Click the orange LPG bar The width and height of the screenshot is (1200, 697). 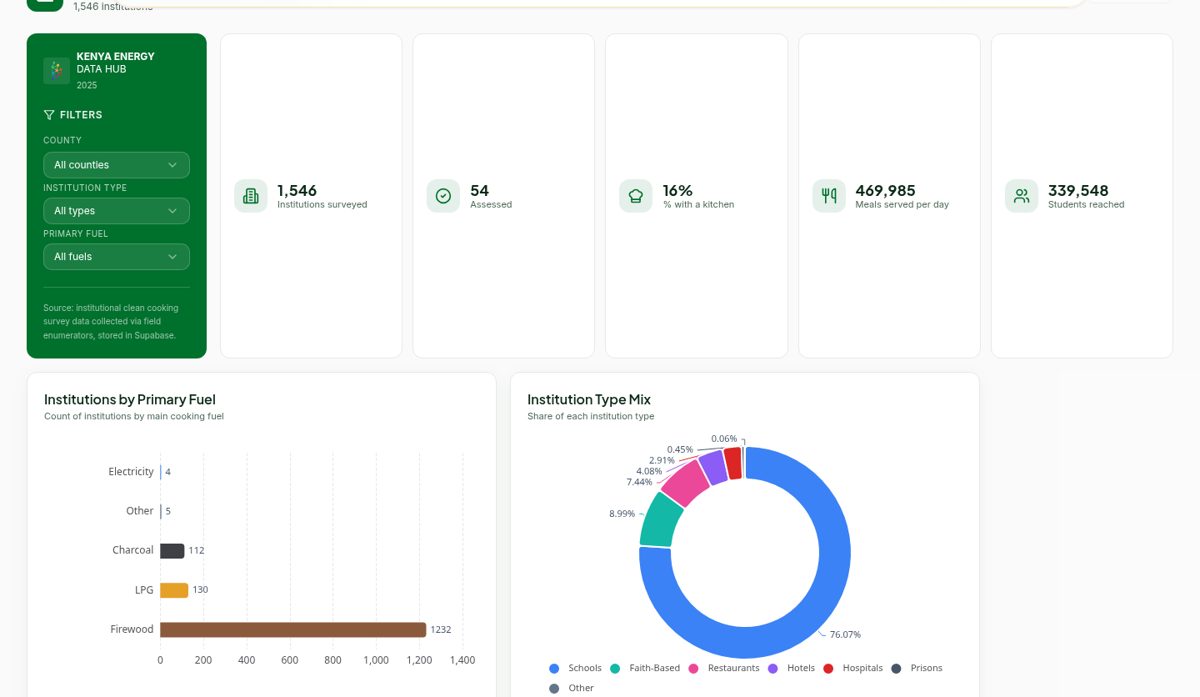click(174, 590)
